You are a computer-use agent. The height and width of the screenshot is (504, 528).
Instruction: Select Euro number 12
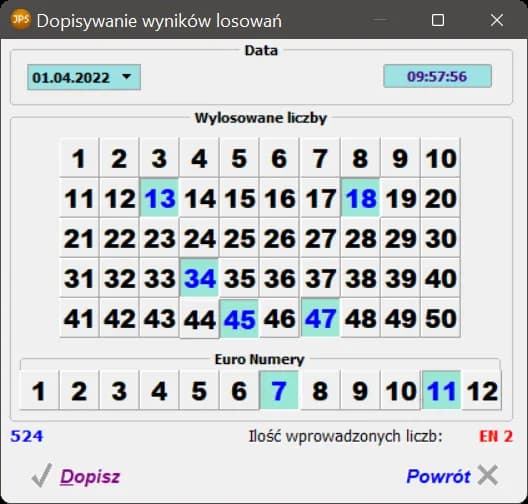pos(482,390)
